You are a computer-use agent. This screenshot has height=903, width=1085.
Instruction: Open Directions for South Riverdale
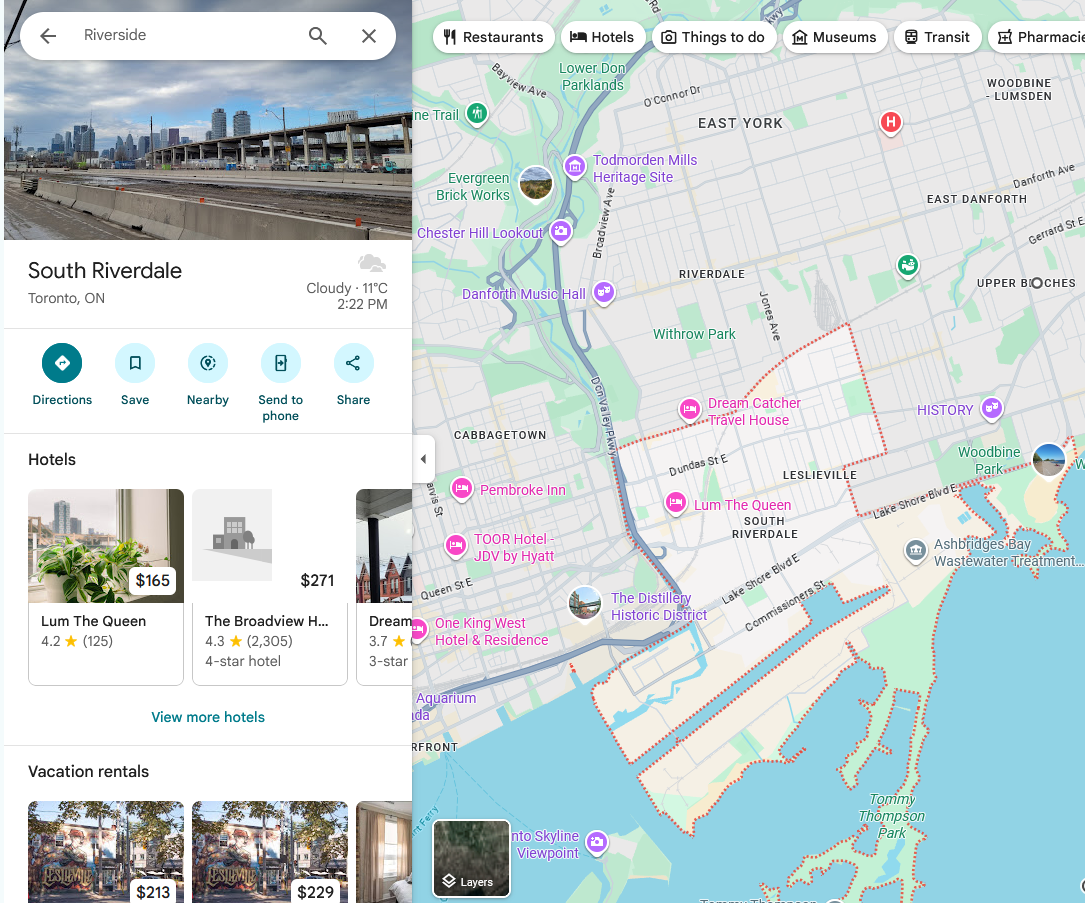click(62, 364)
